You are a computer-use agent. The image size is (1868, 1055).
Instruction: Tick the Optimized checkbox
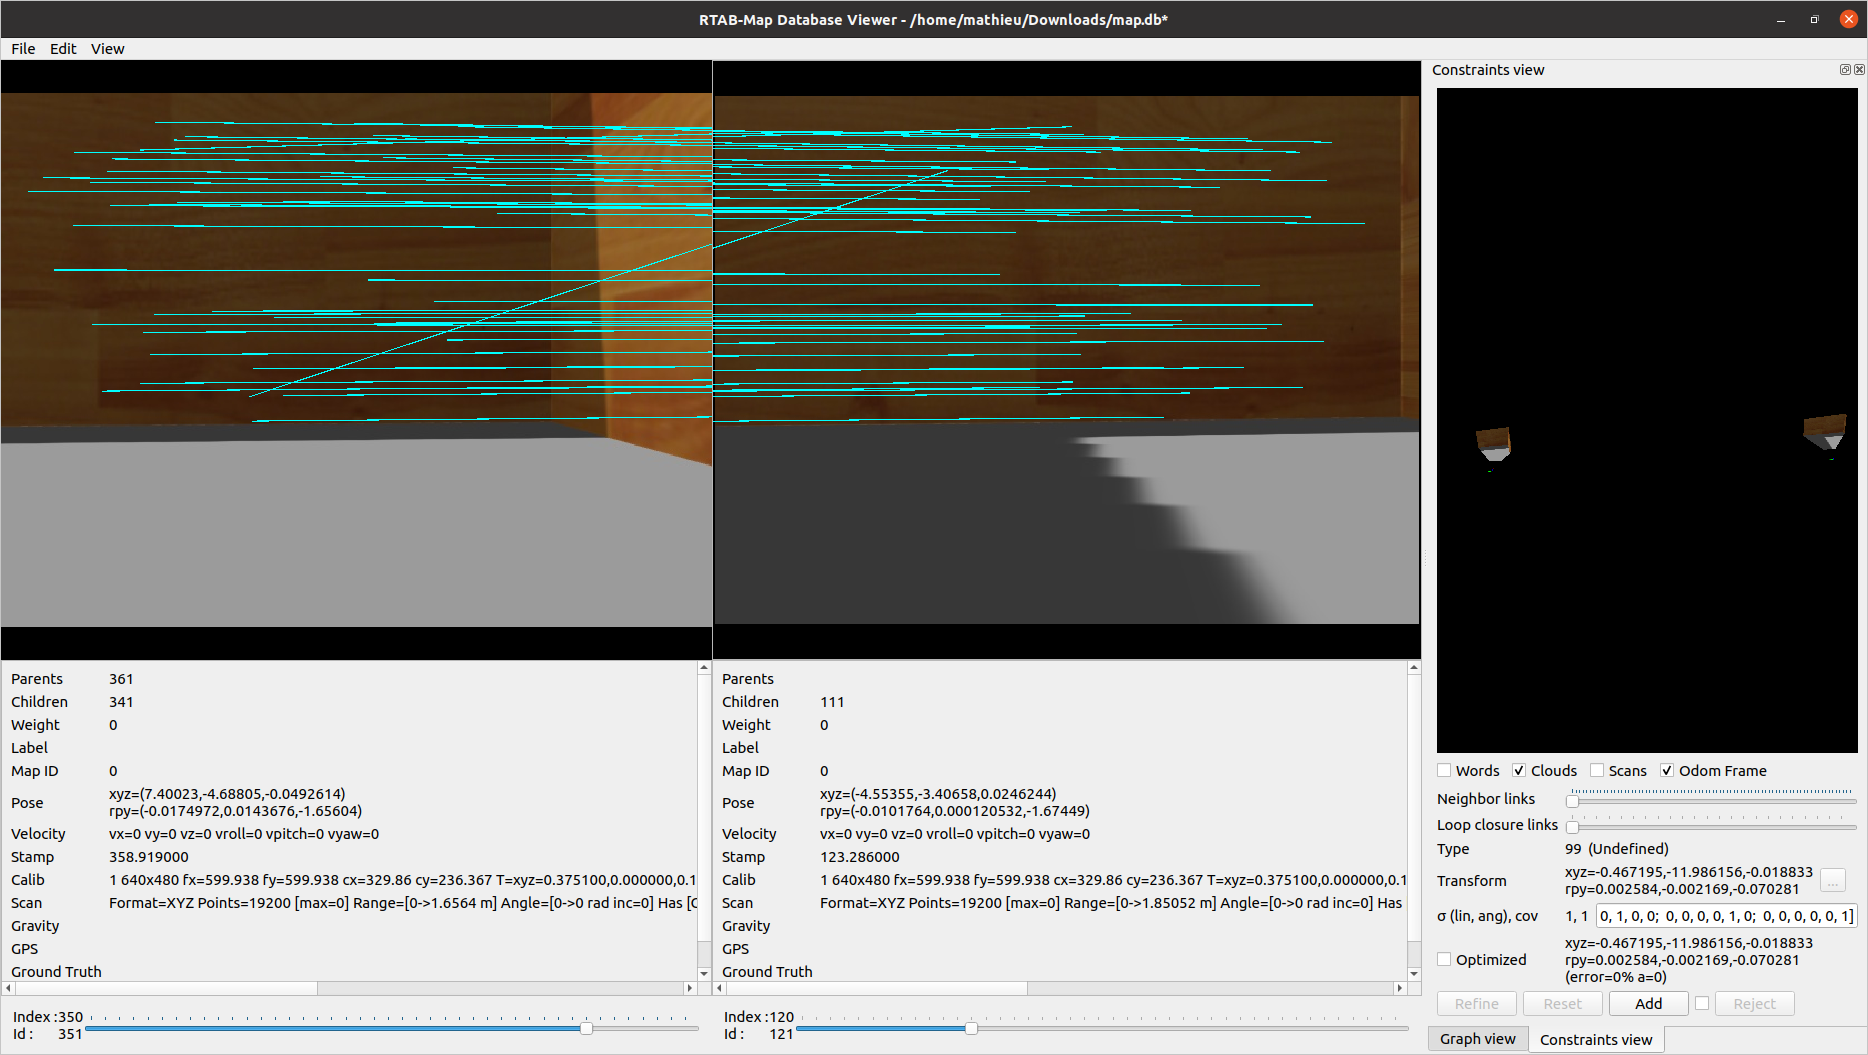[x=1444, y=959]
